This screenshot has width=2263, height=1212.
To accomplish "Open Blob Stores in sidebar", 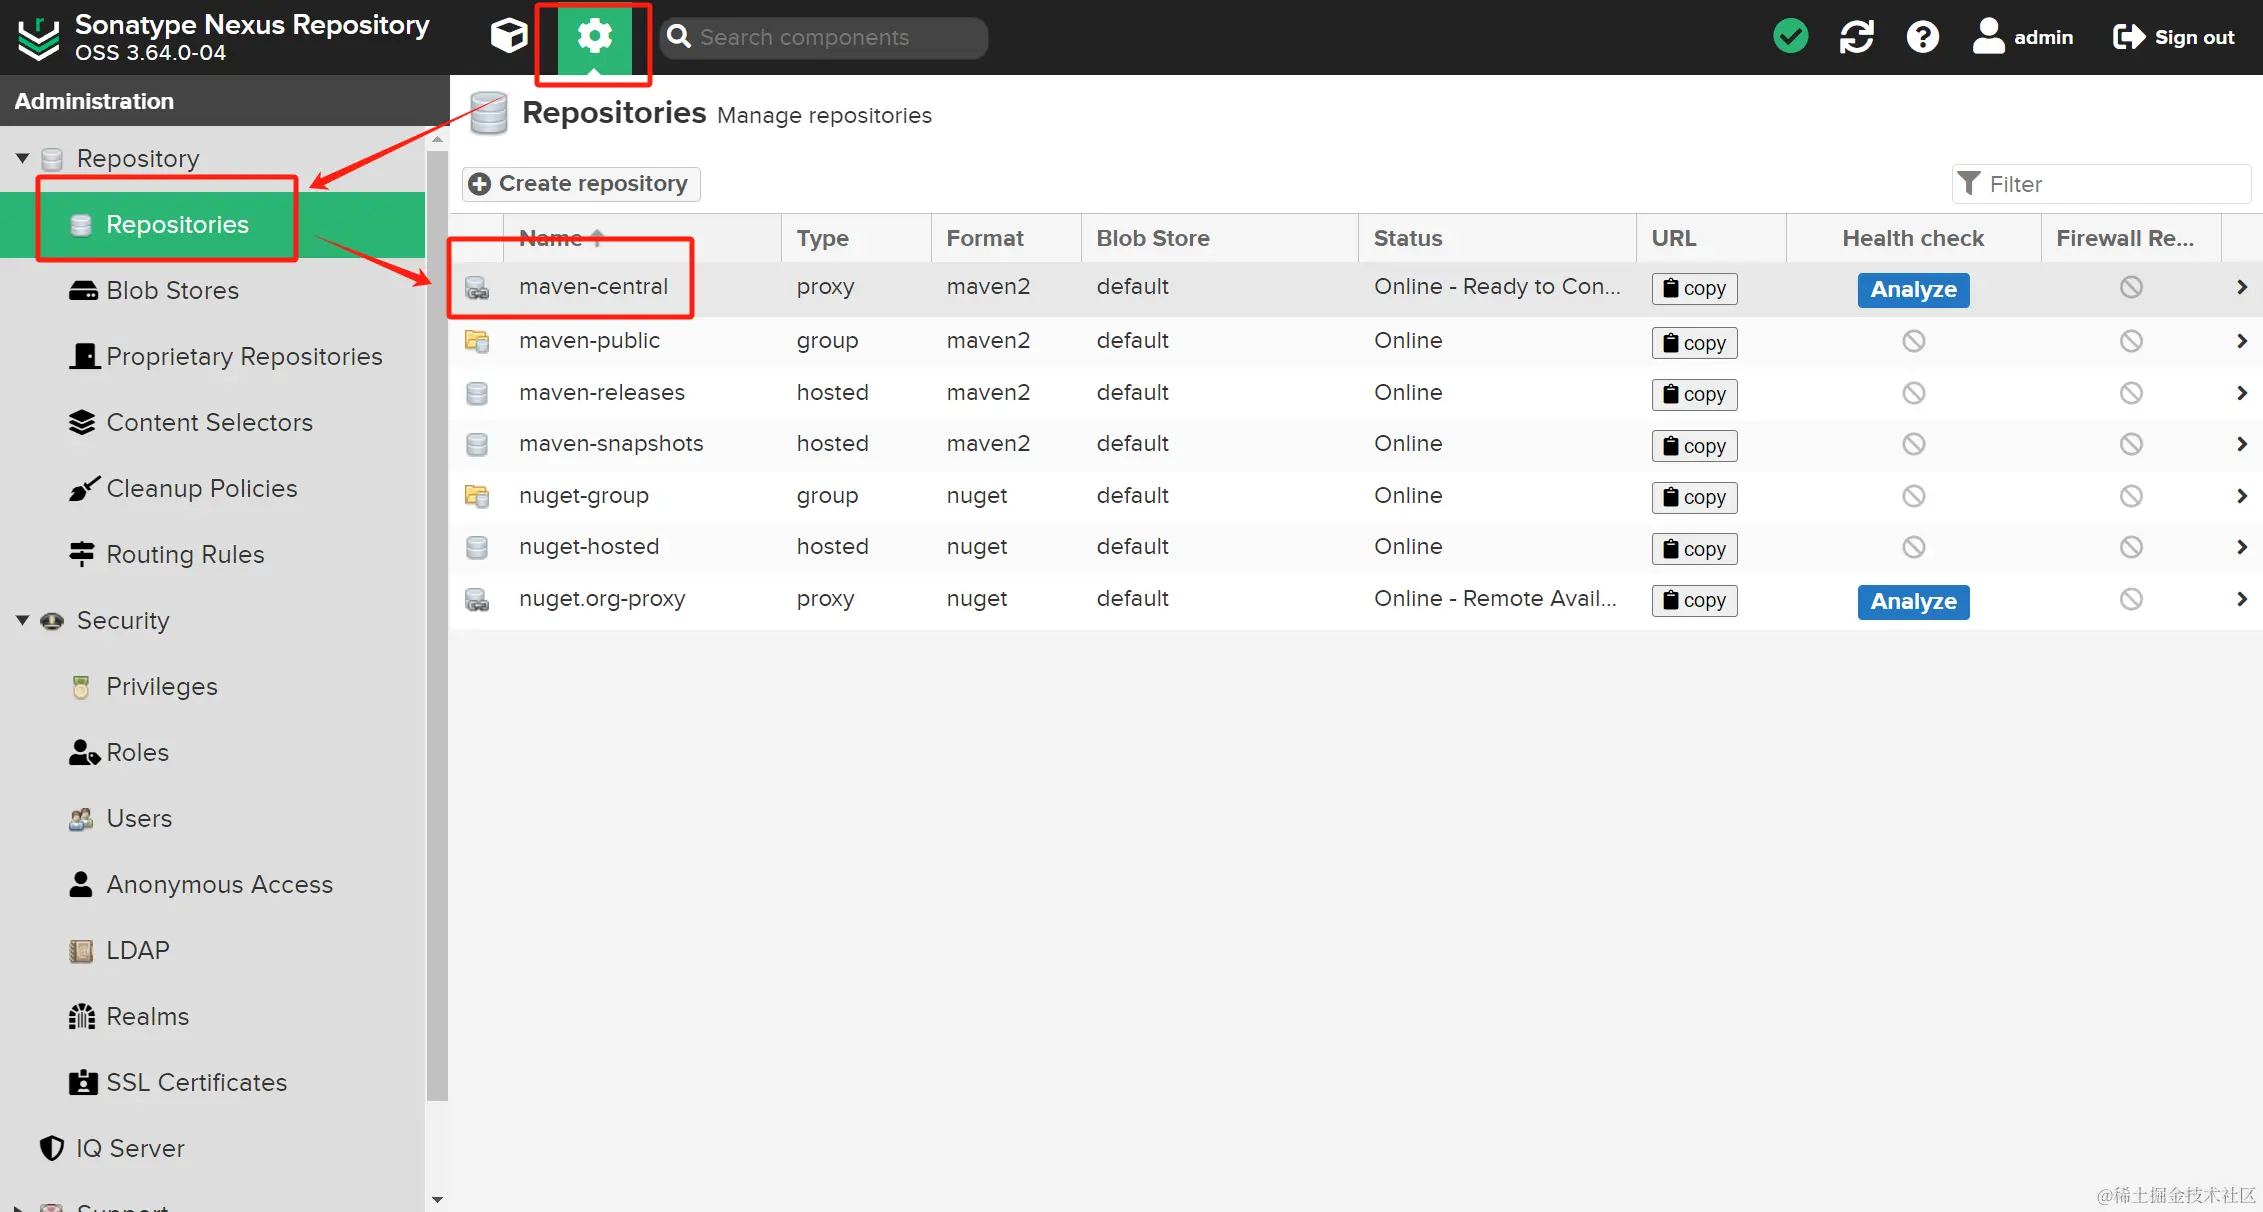I will (172, 290).
